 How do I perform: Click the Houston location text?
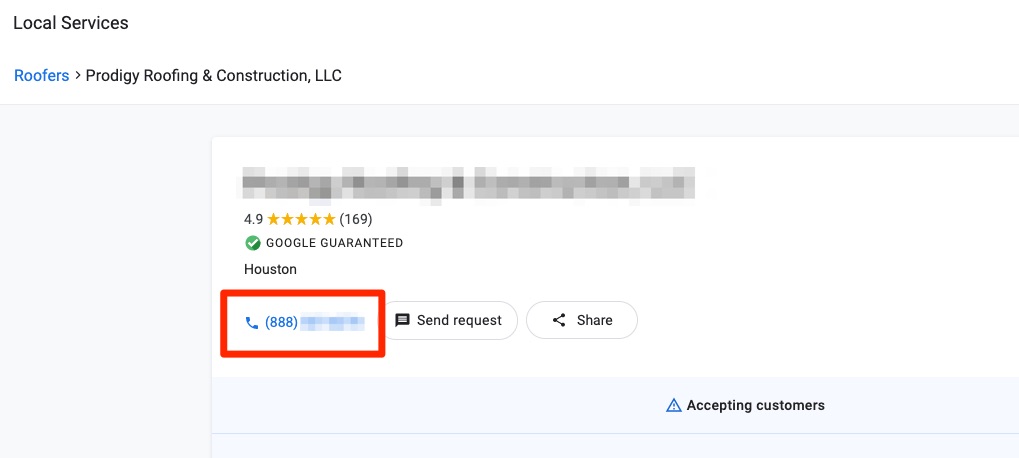pos(270,269)
